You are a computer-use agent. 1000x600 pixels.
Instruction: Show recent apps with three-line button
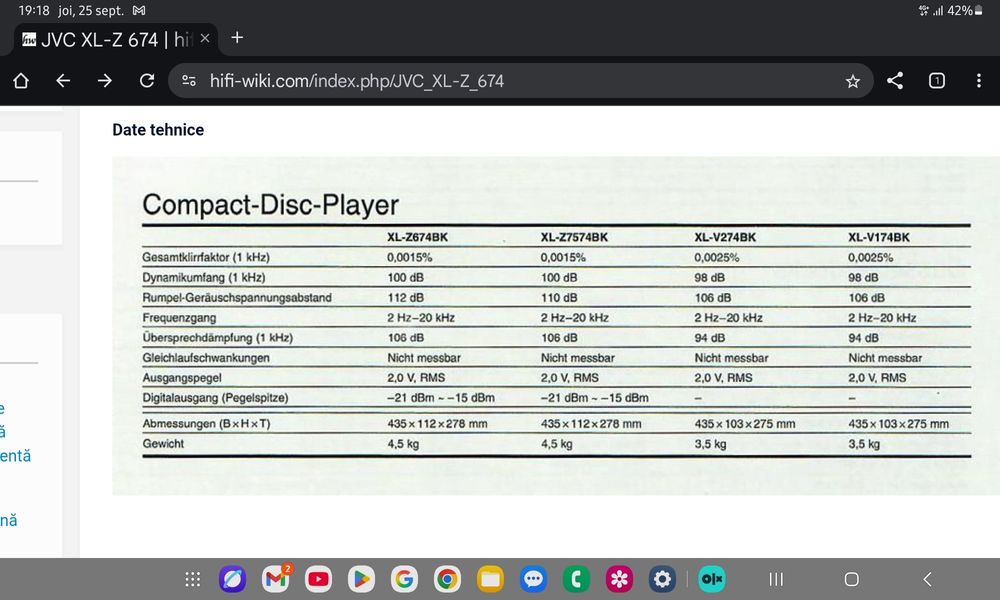tap(776, 579)
